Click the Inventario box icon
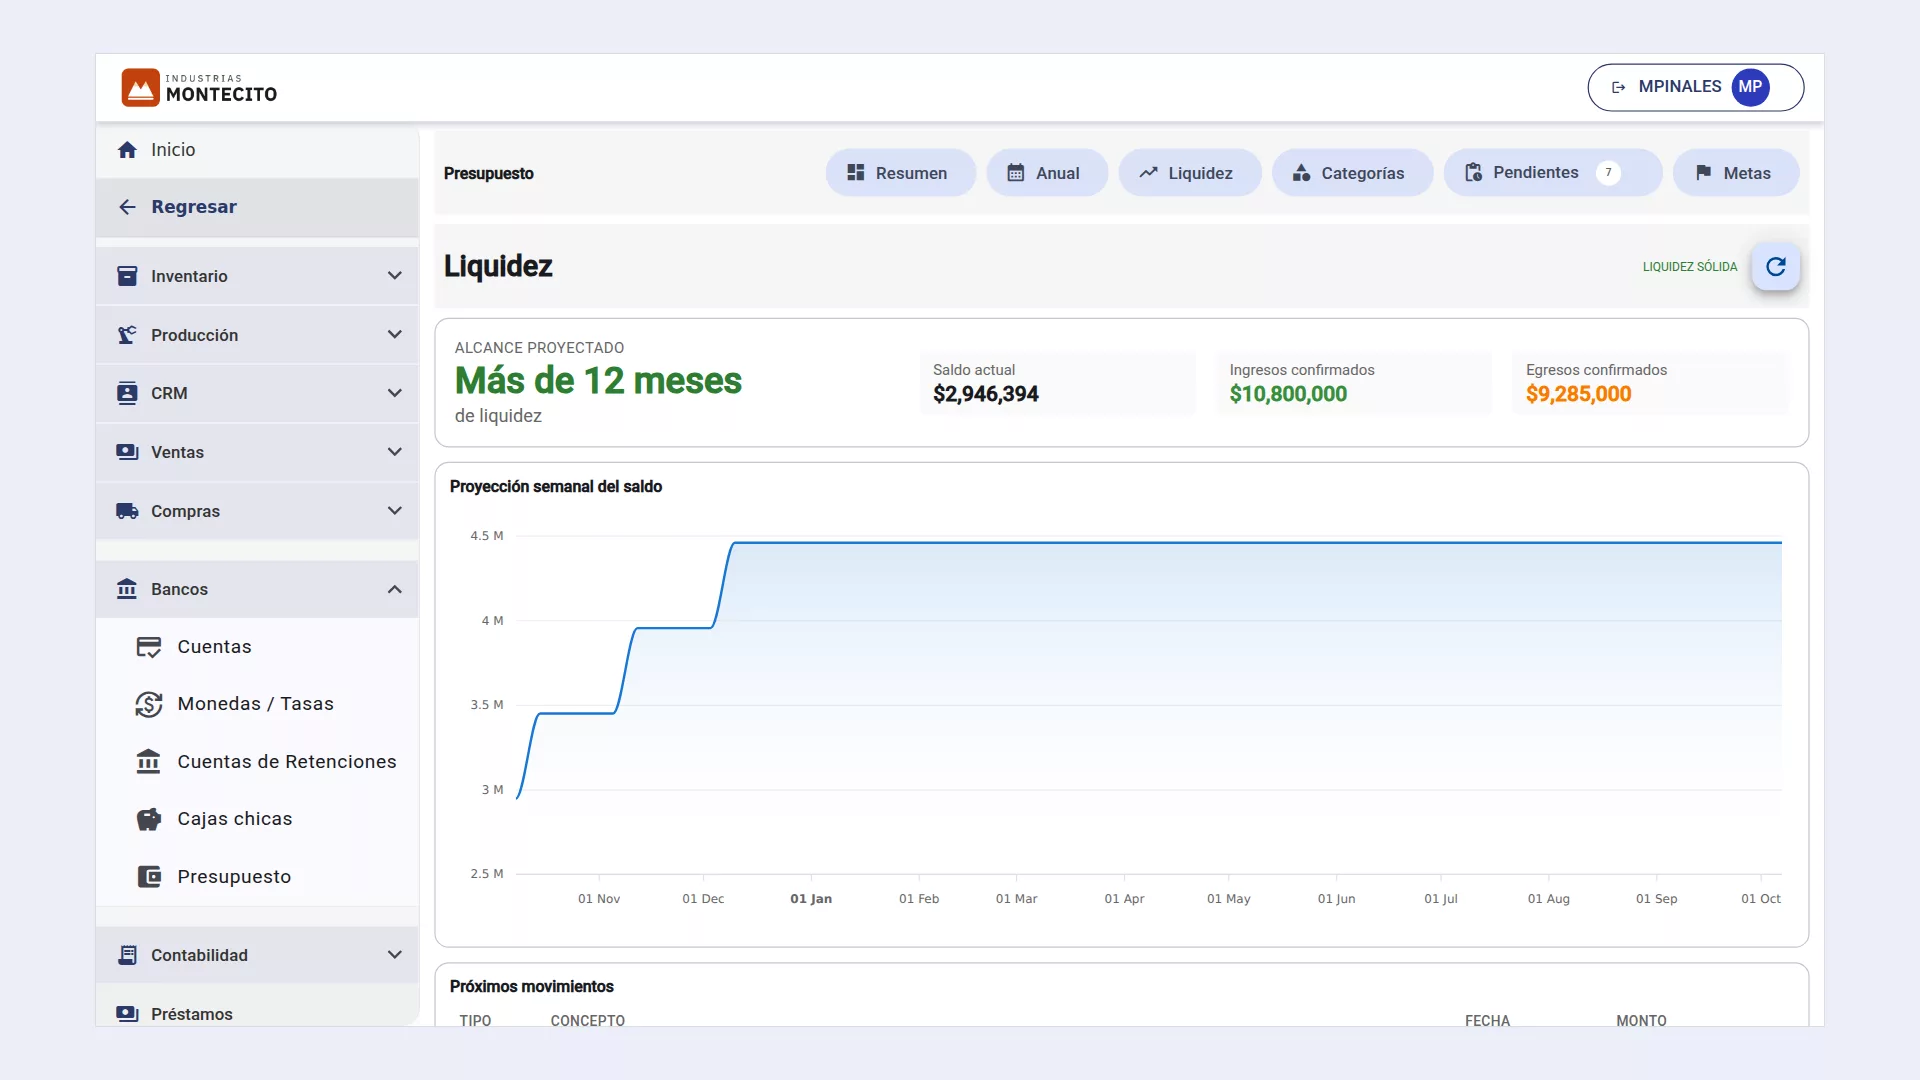The height and width of the screenshot is (1080, 1920). (127, 276)
